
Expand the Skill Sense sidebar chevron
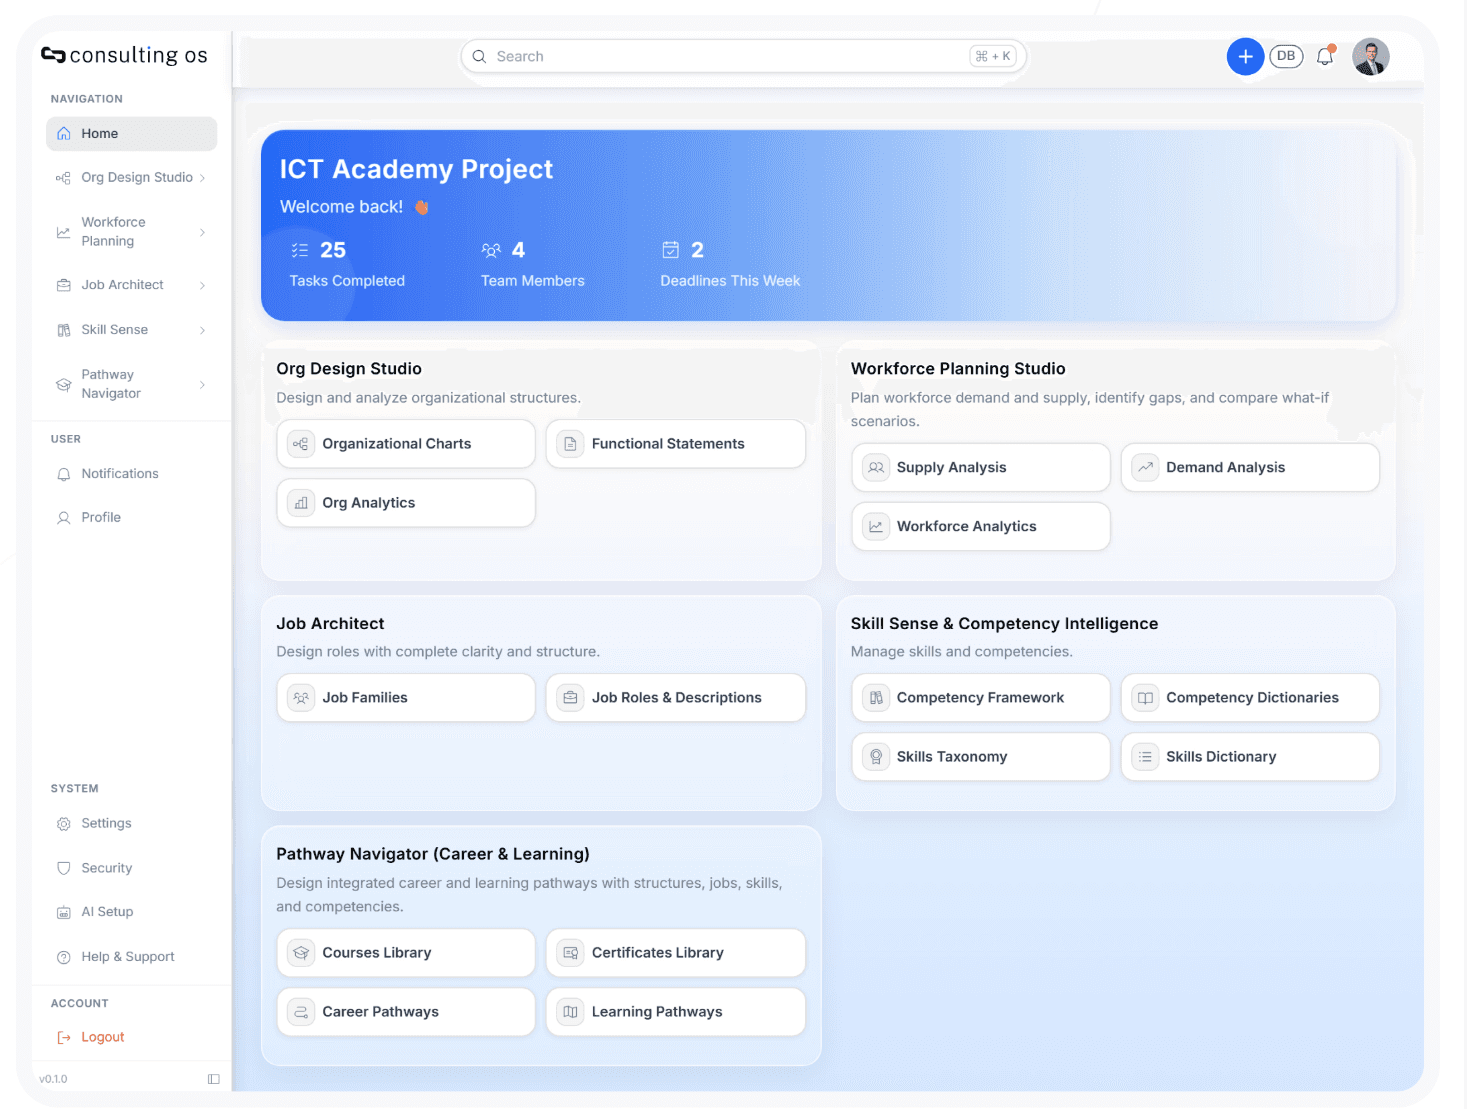(203, 330)
